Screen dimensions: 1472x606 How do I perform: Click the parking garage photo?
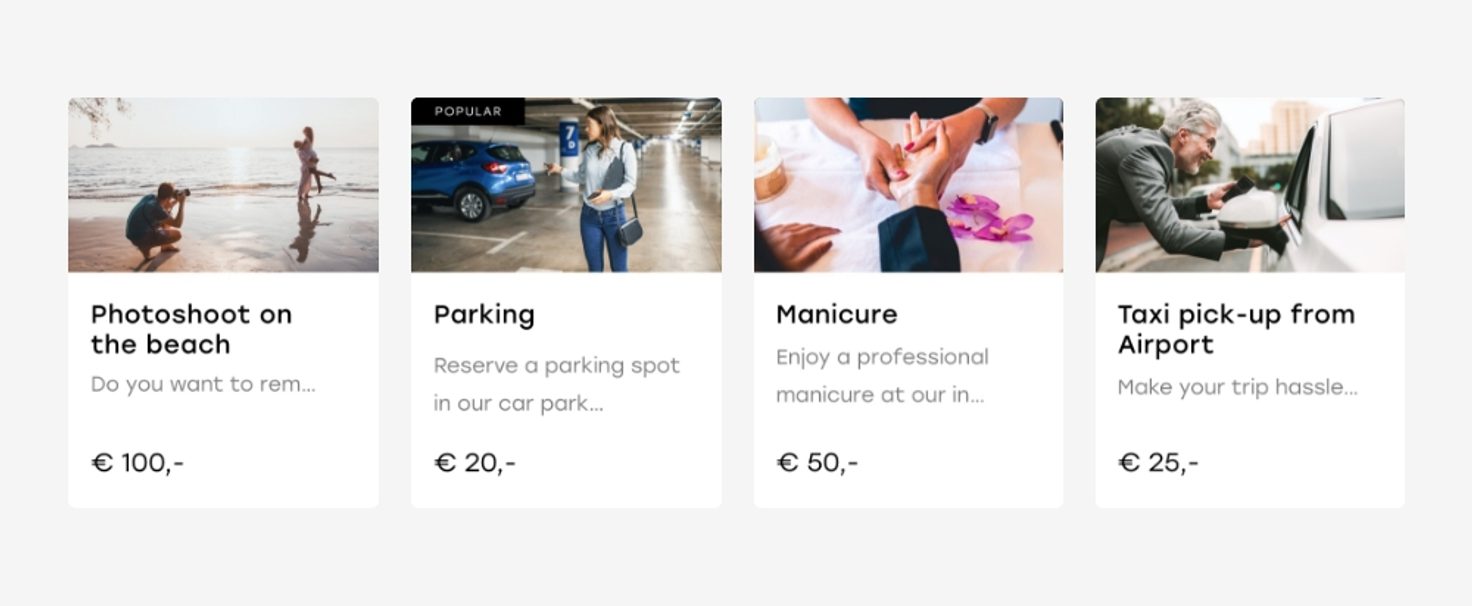click(x=566, y=185)
